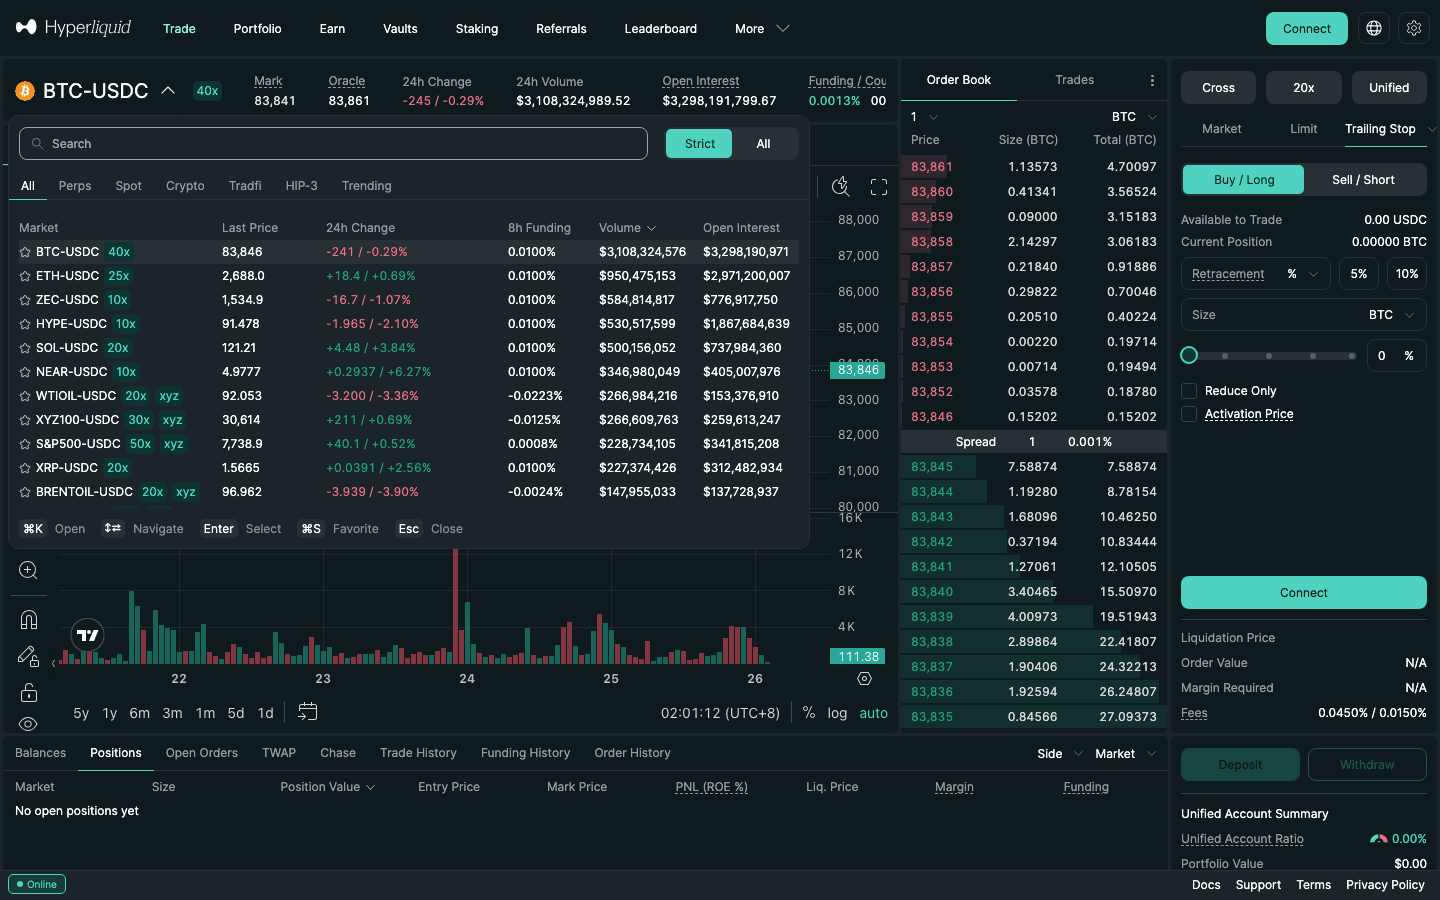The height and width of the screenshot is (900, 1440).
Task: Filter markets by Perps tab
Action: coord(75,186)
